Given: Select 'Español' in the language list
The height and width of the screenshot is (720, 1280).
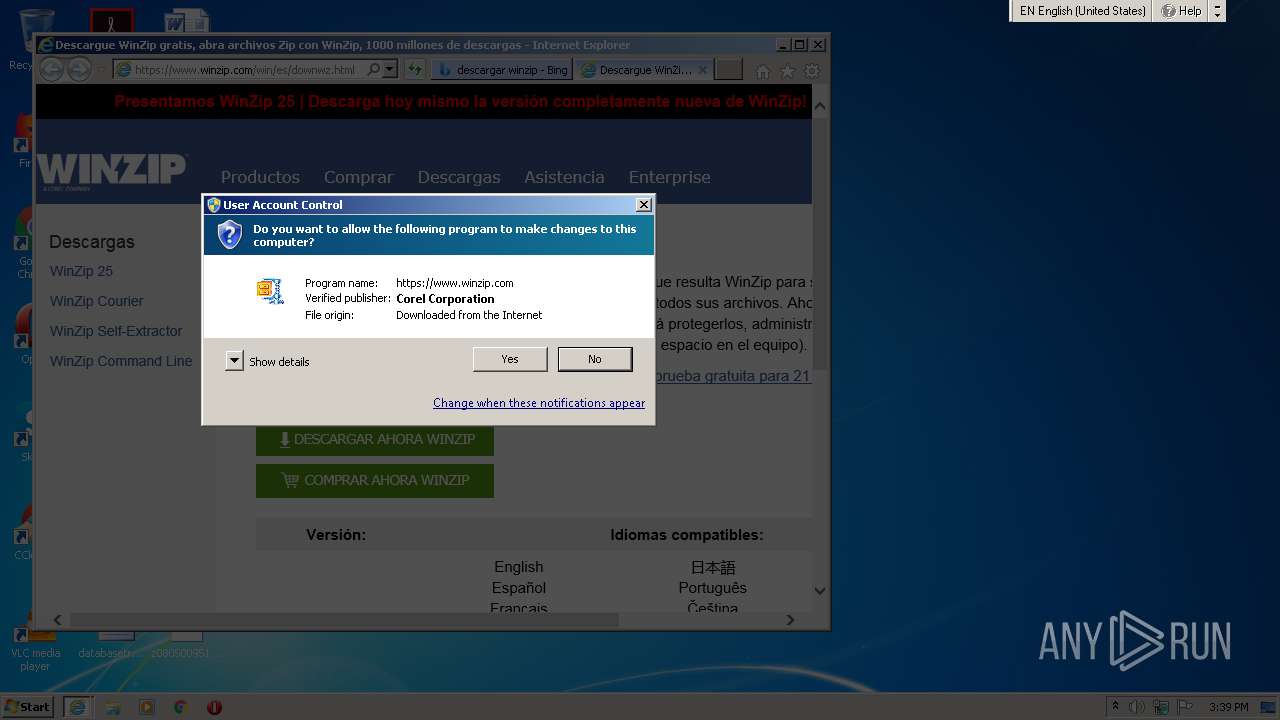Looking at the screenshot, I should [519, 588].
